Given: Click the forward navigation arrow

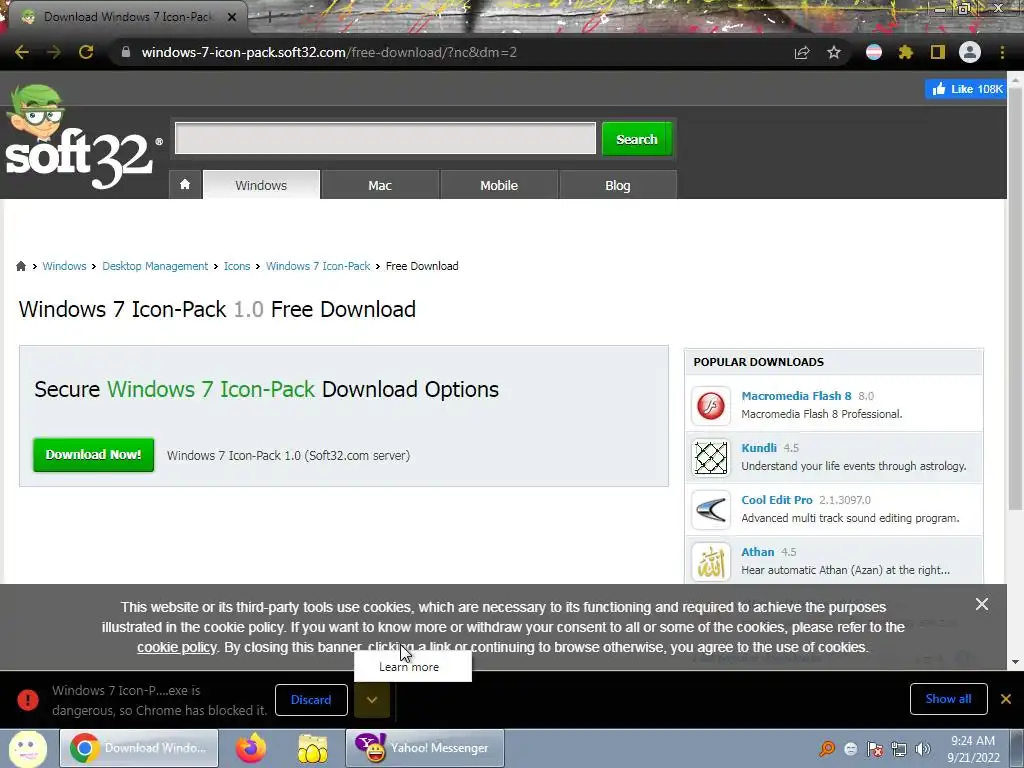Looking at the screenshot, I should [54, 52].
